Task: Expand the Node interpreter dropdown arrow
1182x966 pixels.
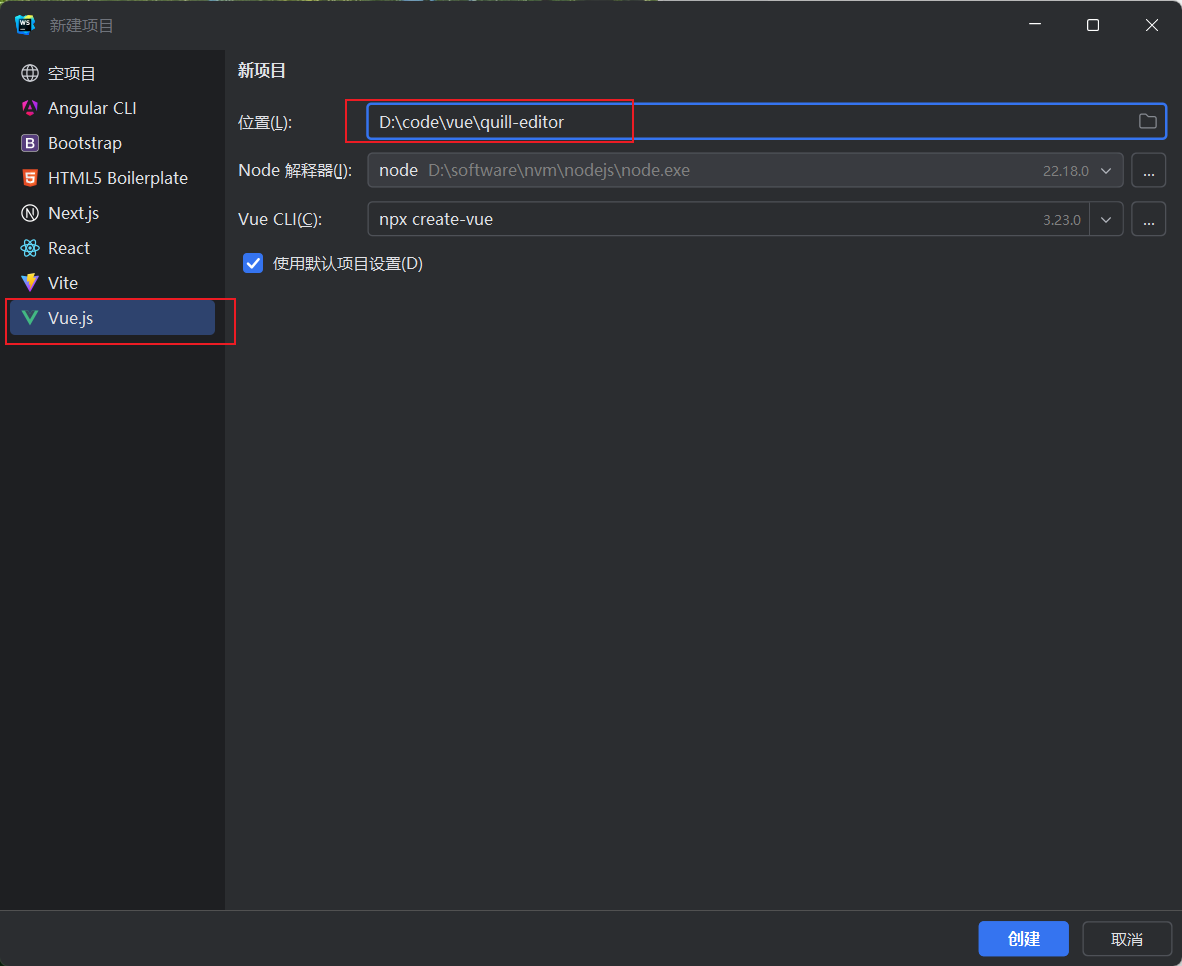Action: tap(1106, 170)
